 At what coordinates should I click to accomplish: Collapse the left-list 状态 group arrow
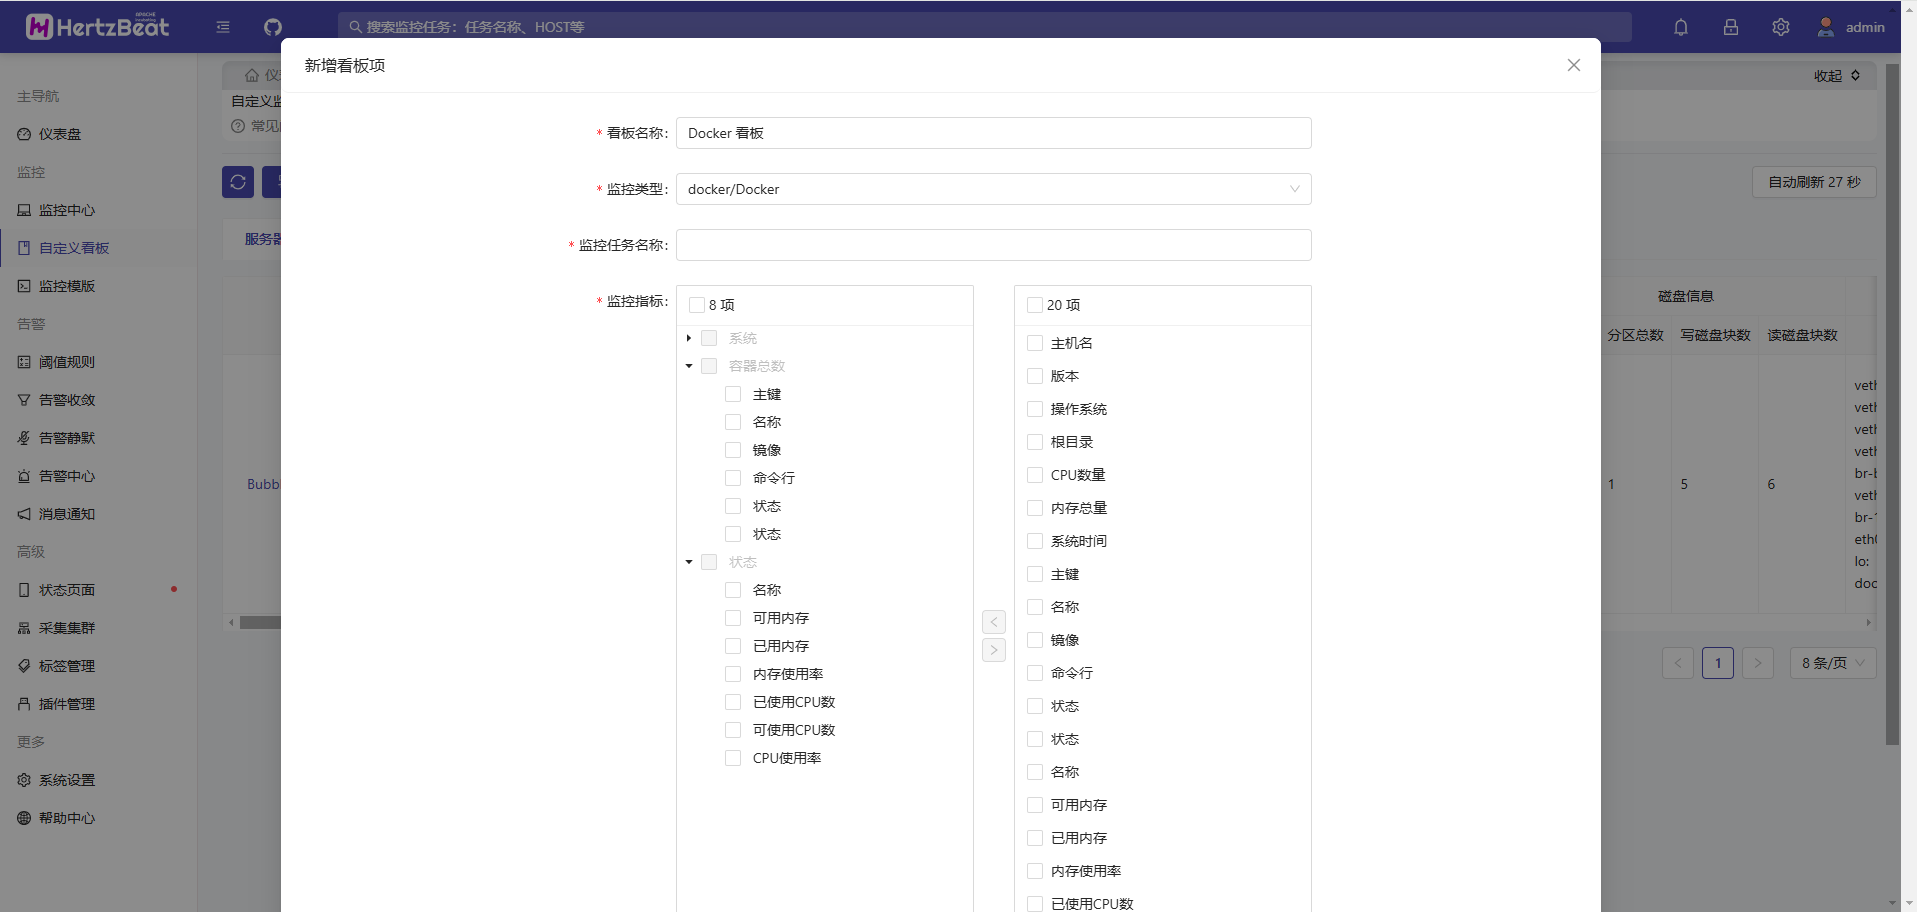689,562
